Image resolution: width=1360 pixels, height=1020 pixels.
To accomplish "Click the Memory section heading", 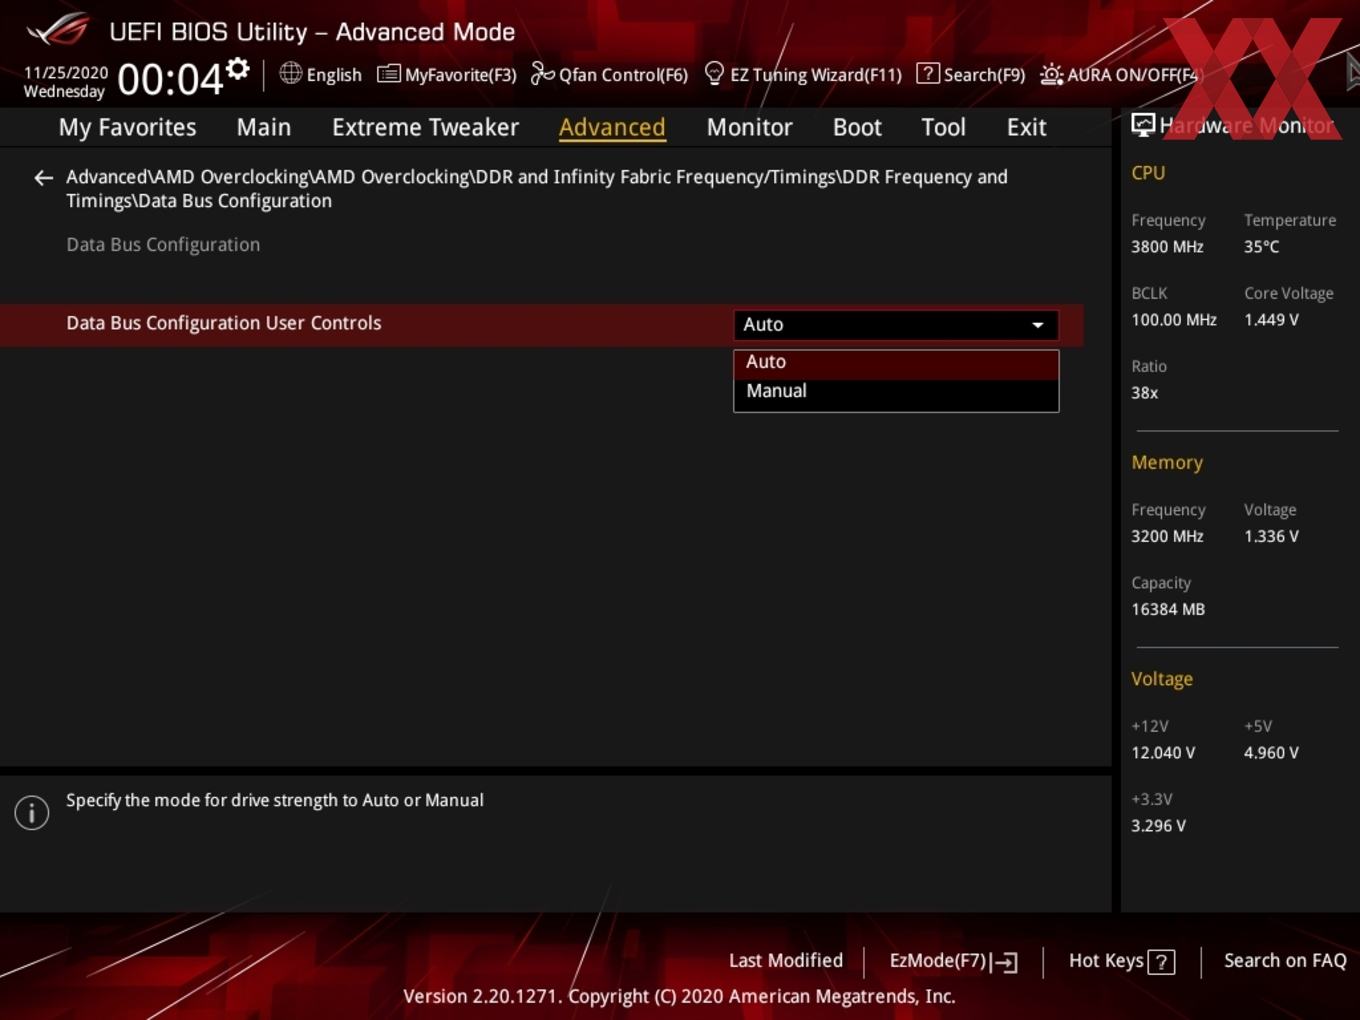I will (x=1167, y=463).
